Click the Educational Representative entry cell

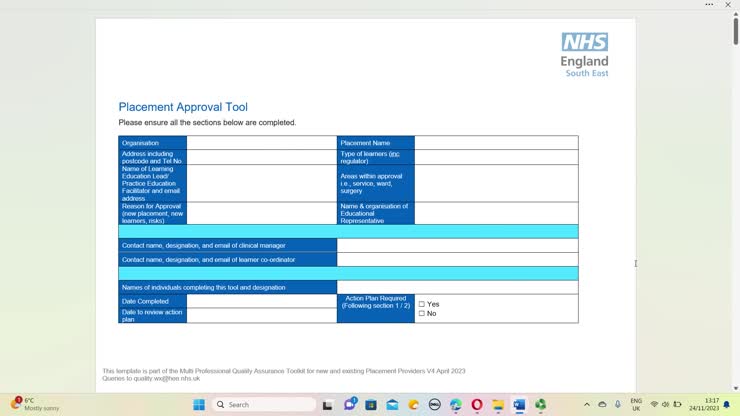tap(496, 213)
